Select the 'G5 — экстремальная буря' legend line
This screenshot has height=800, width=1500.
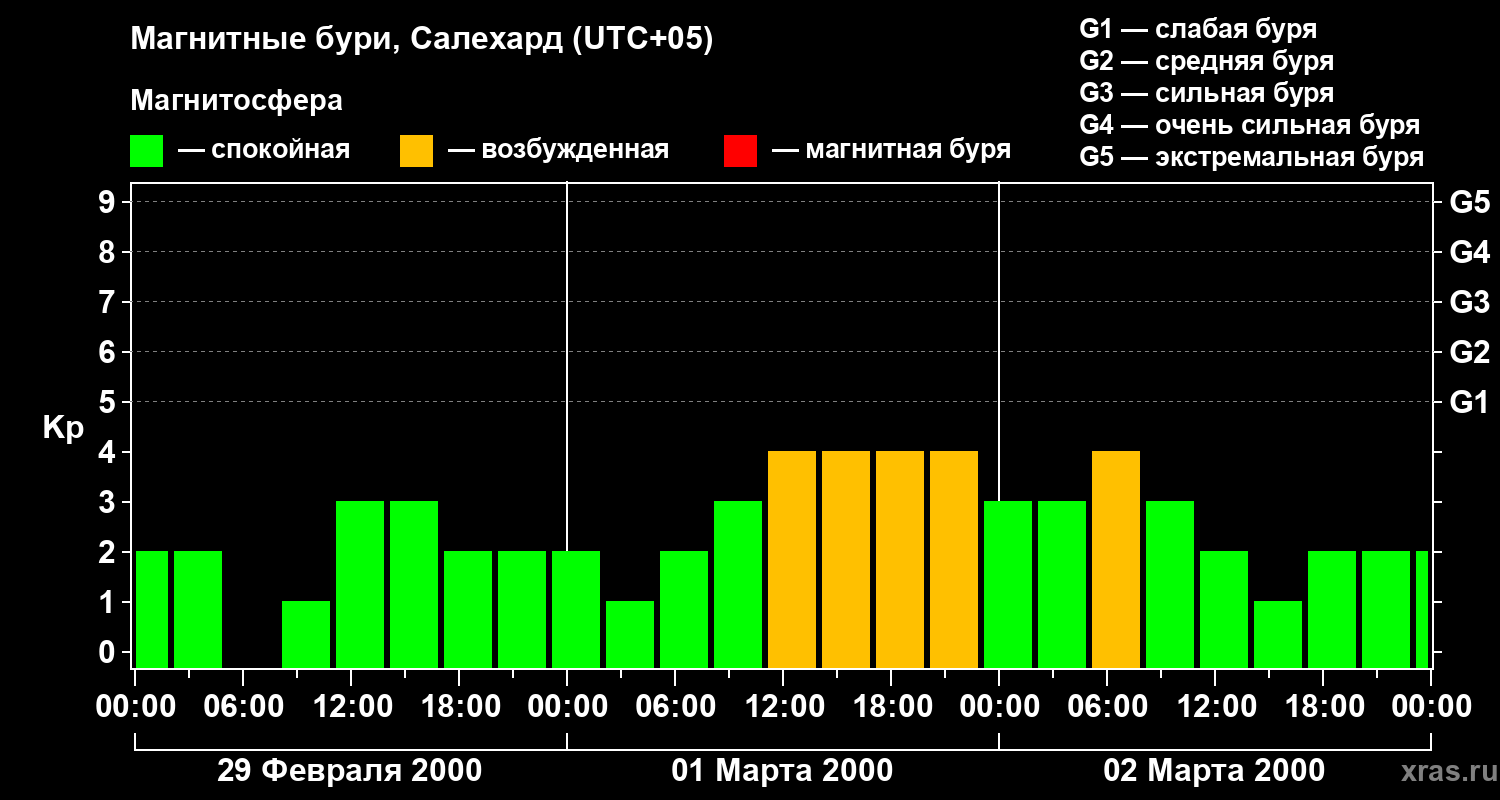(1251, 157)
